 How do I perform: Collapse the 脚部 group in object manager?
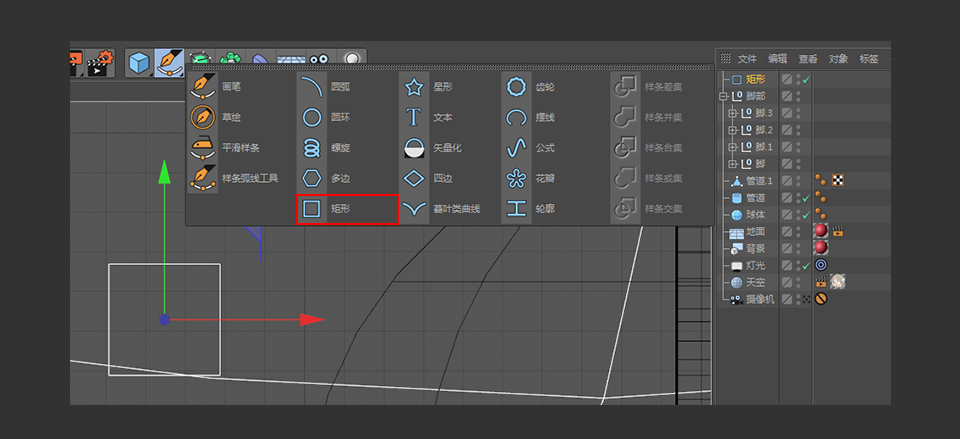[723, 97]
